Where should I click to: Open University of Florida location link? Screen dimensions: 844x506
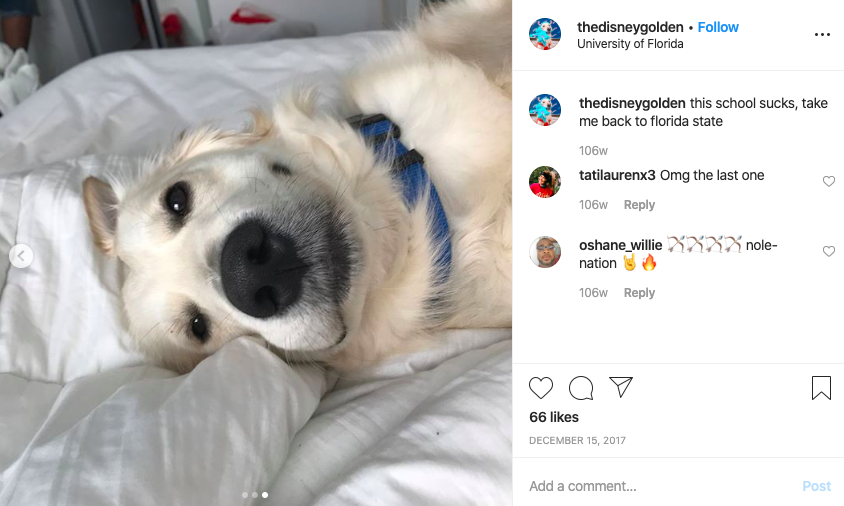pos(630,44)
